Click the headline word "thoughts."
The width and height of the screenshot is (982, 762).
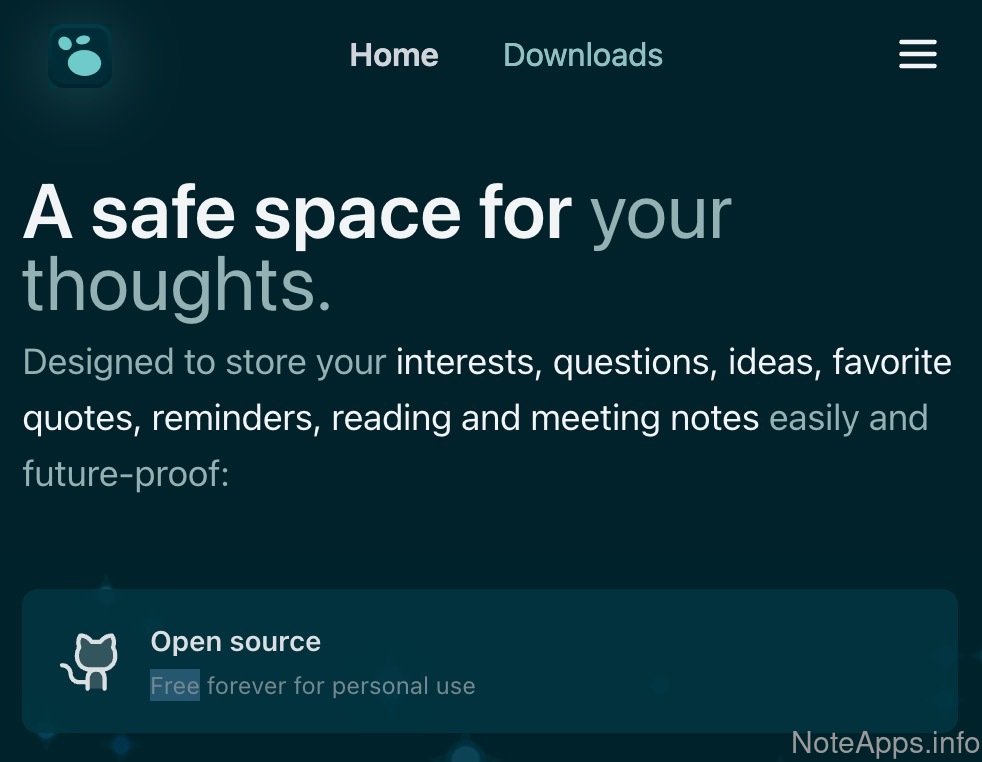(x=176, y=284)
